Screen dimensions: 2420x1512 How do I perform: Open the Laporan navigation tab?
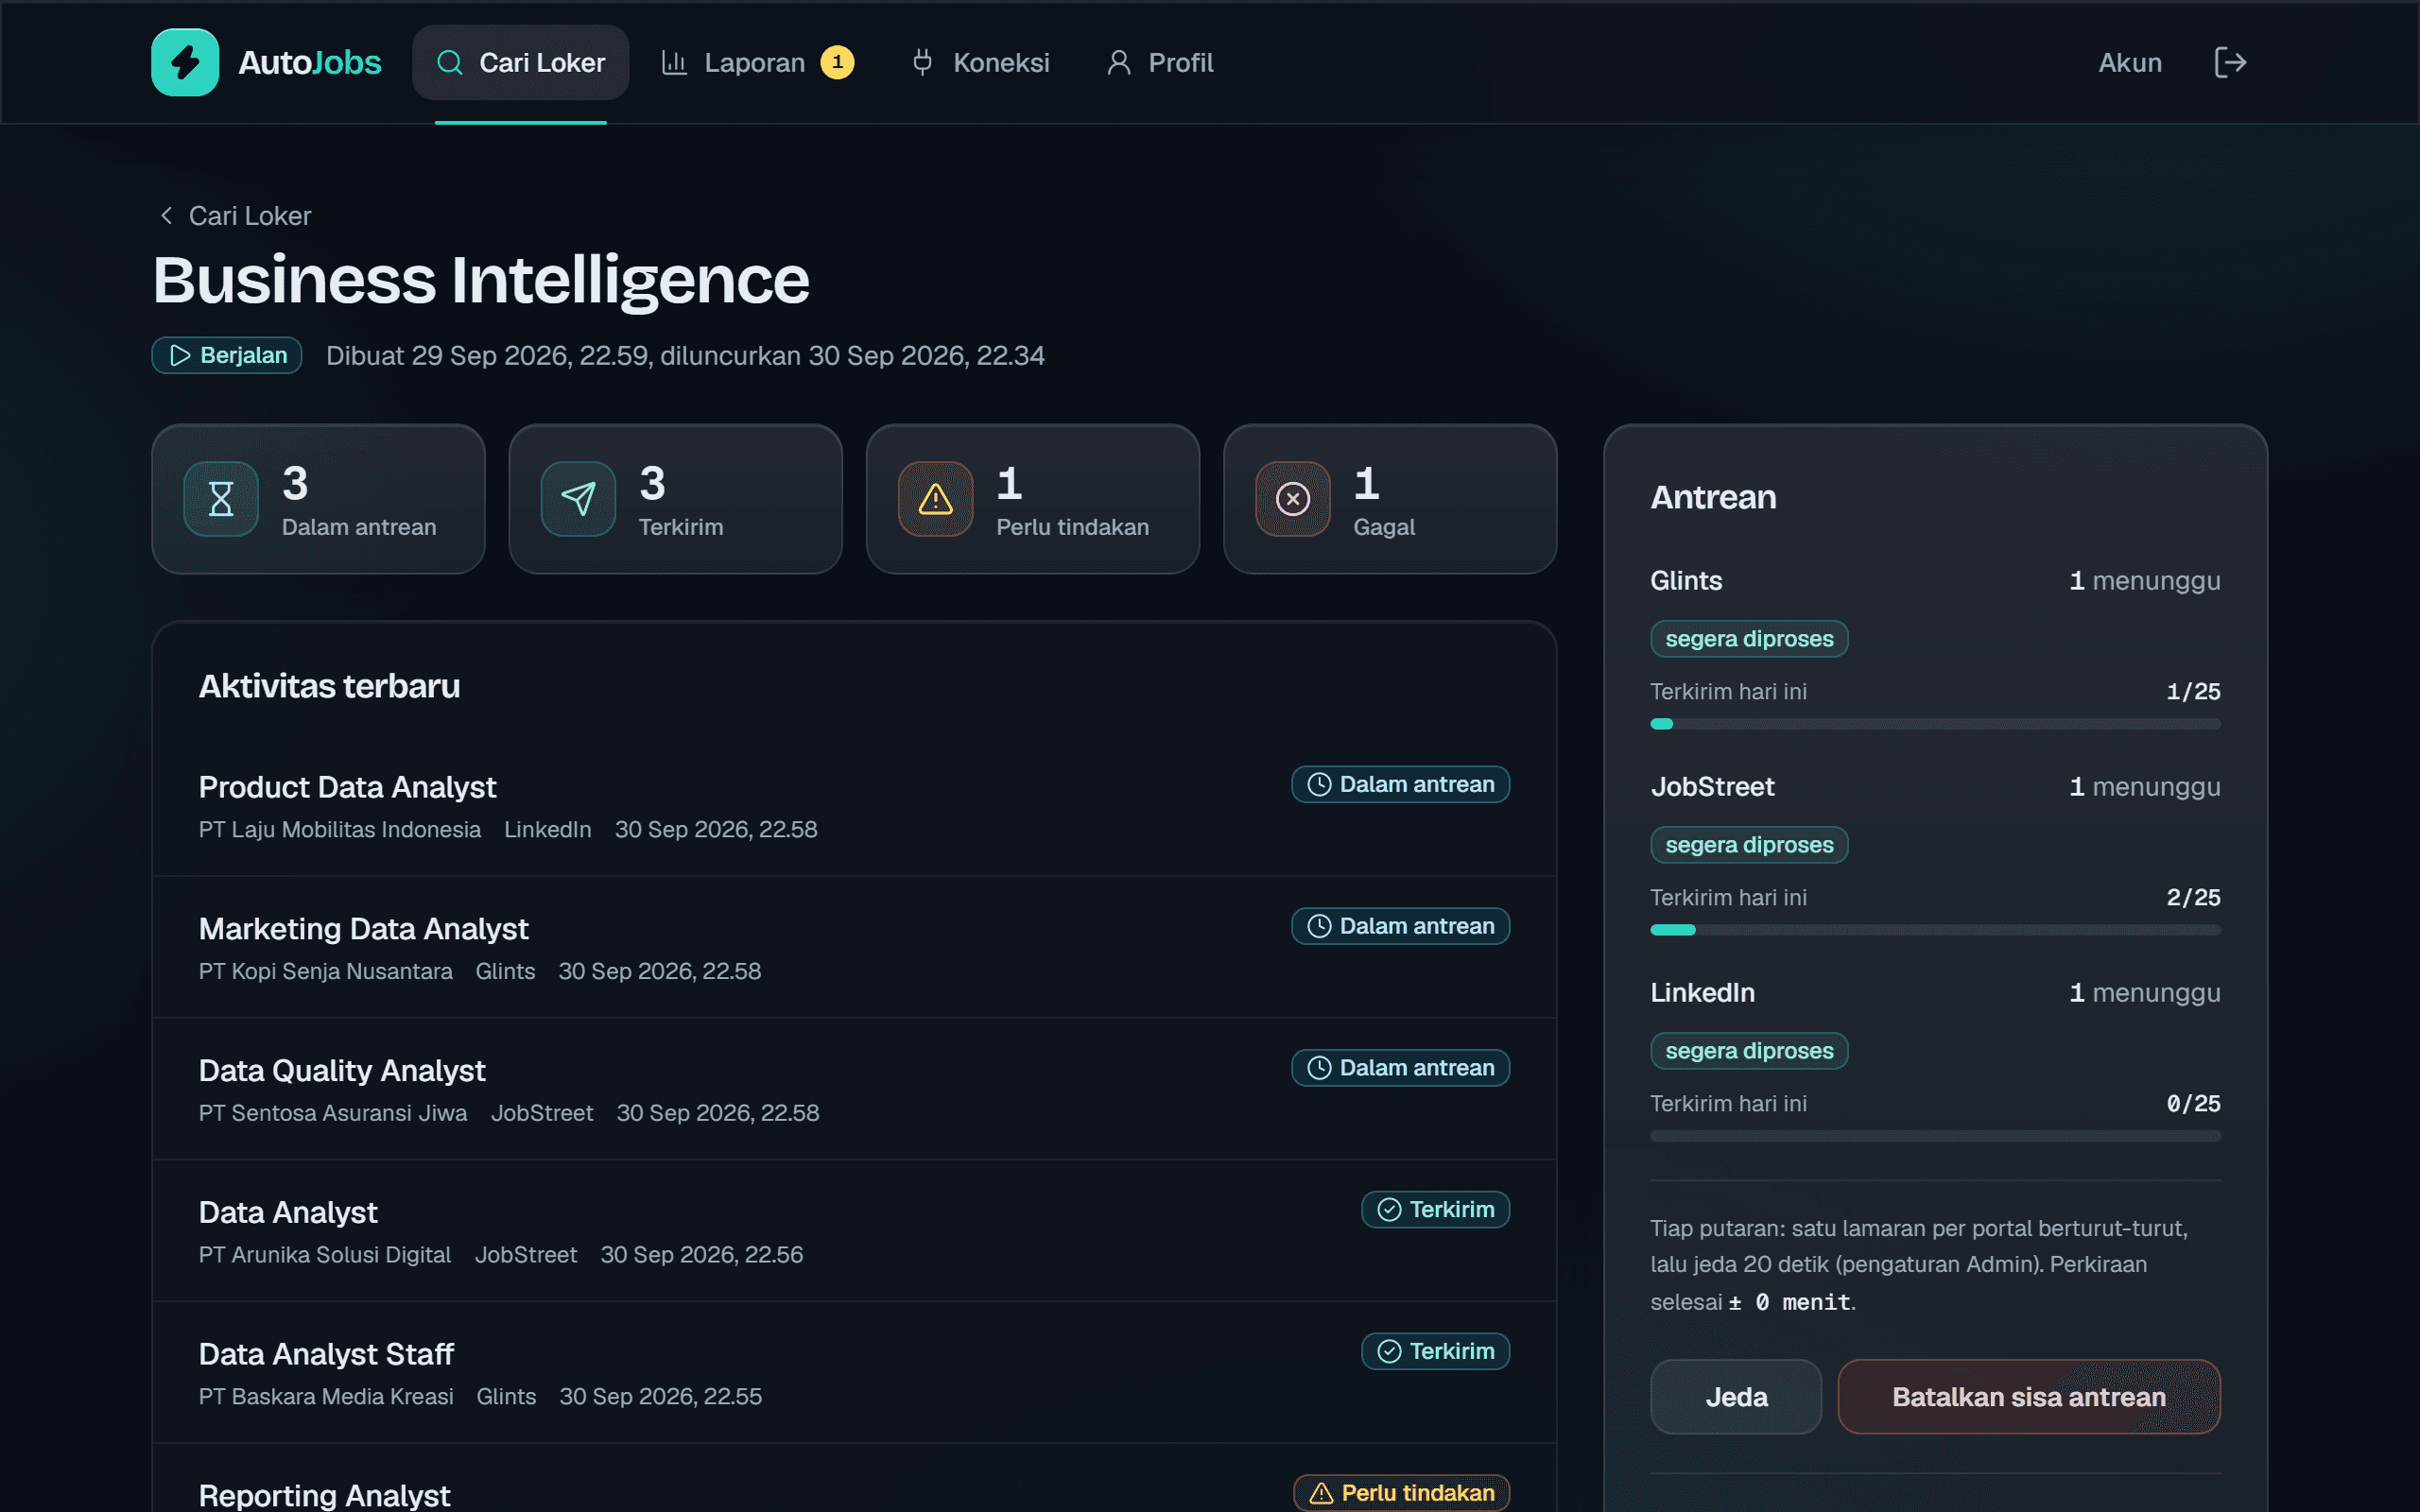point(757,62)
